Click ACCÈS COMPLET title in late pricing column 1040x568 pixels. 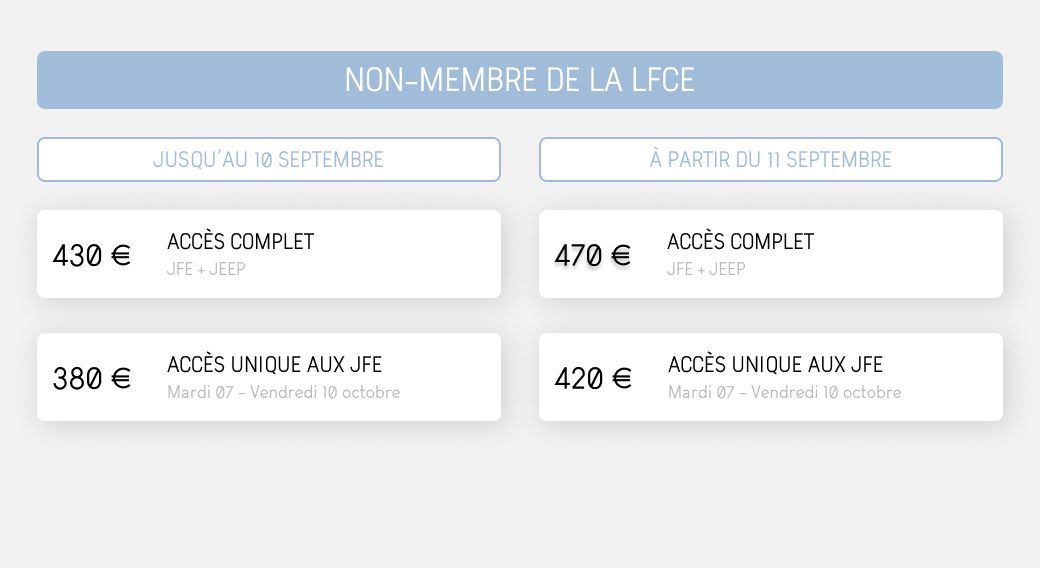click(x=740, y=241)
